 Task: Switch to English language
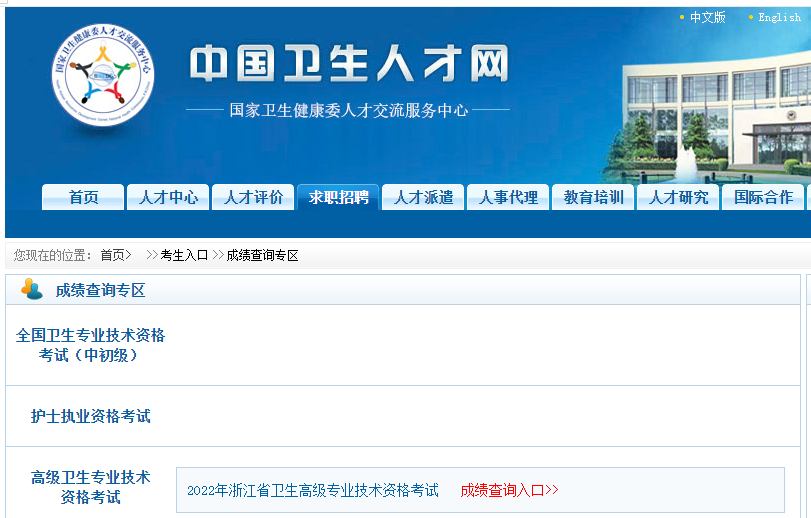[x=779, y=18]
